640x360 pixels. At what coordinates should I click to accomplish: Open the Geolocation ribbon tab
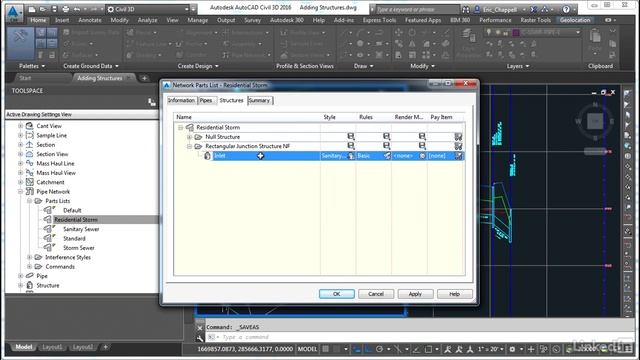pos(575,20)
